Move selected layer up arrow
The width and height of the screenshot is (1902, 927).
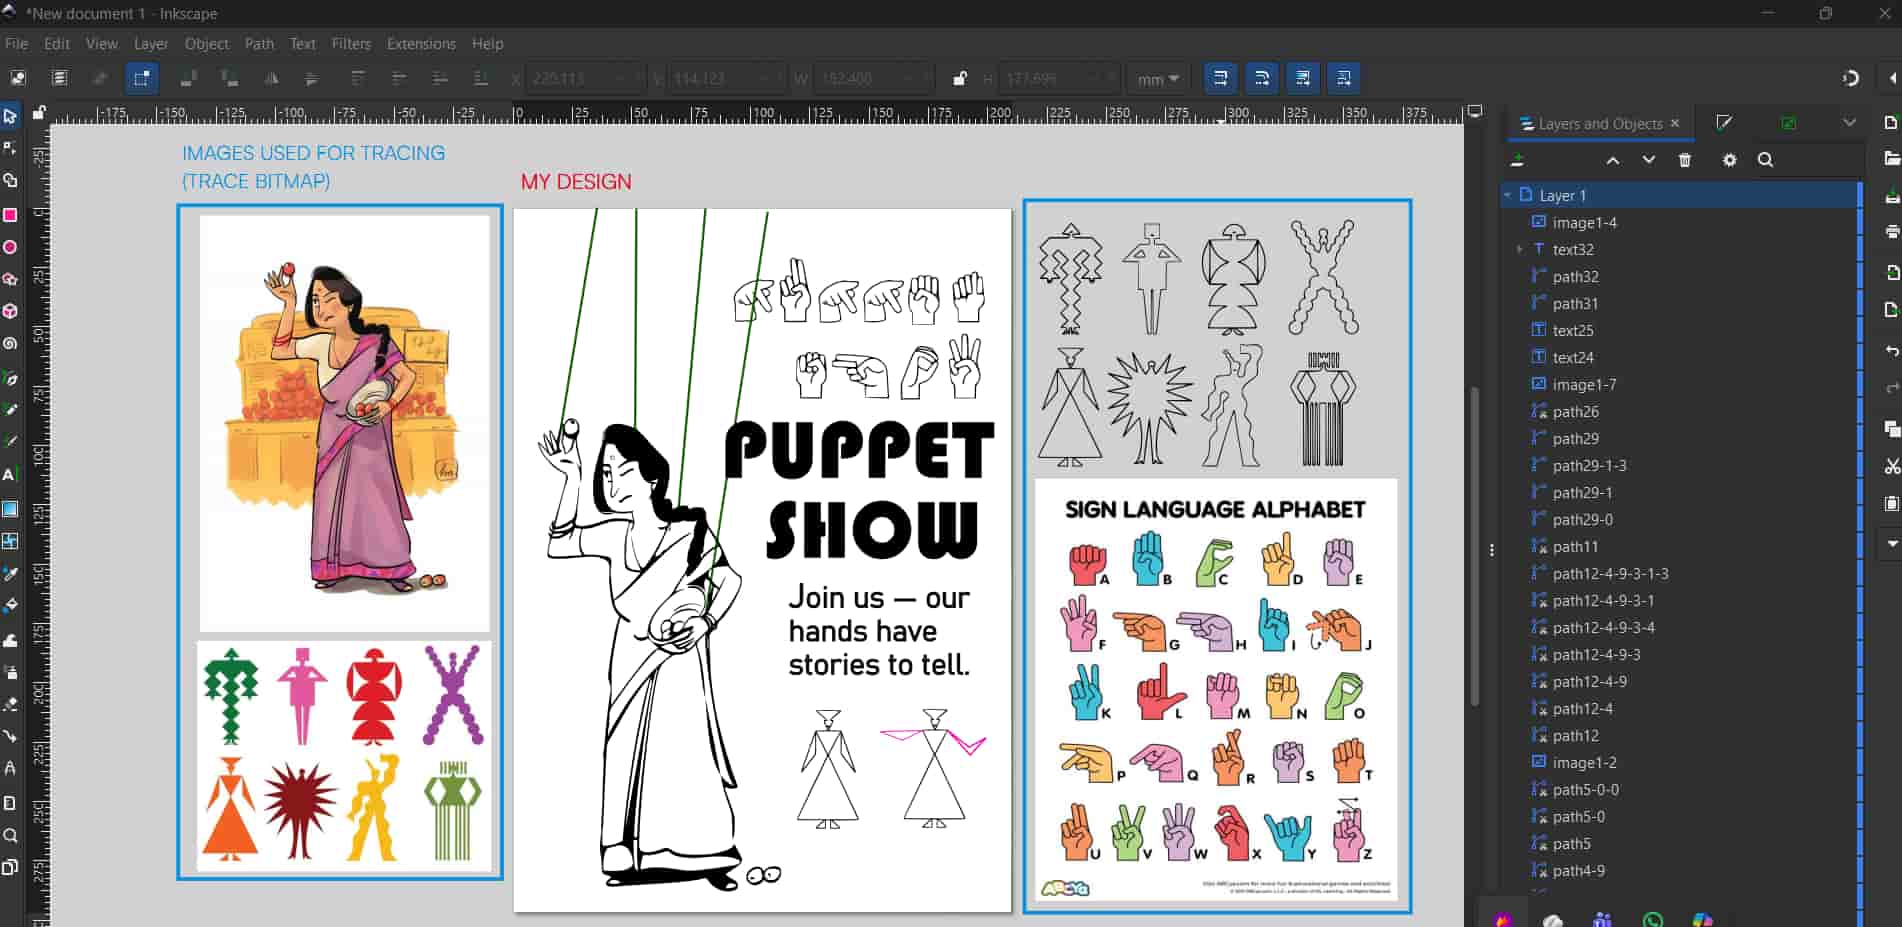point(1612,160)
